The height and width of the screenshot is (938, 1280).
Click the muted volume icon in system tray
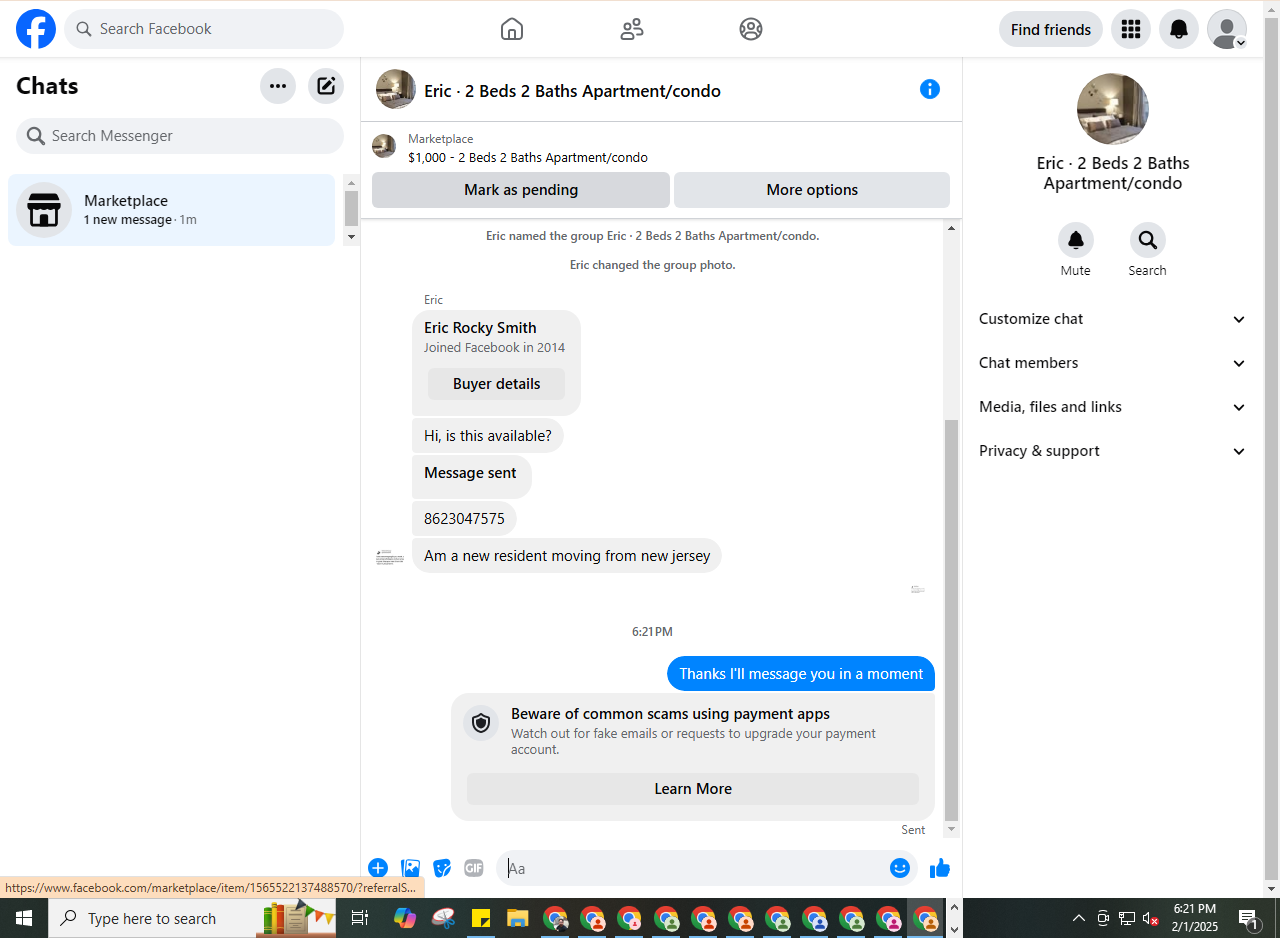click(1151, 918)
